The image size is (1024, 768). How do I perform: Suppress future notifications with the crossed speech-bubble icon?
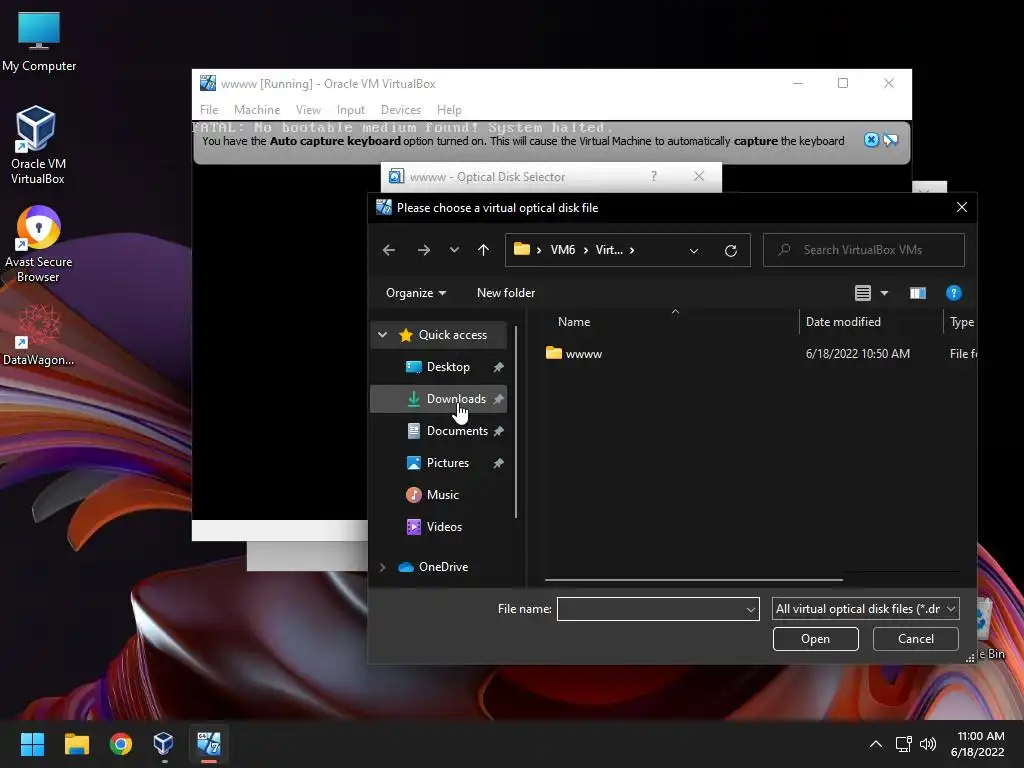(x=891, y=140)
